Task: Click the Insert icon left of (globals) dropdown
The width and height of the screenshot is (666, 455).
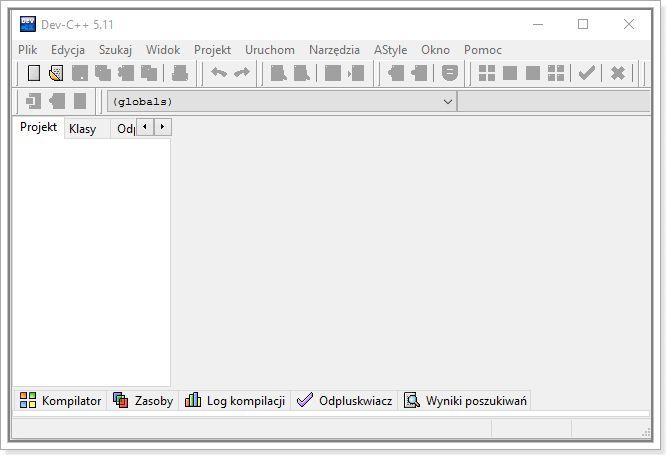Action: pyautogui.click(x=33, y=102)
